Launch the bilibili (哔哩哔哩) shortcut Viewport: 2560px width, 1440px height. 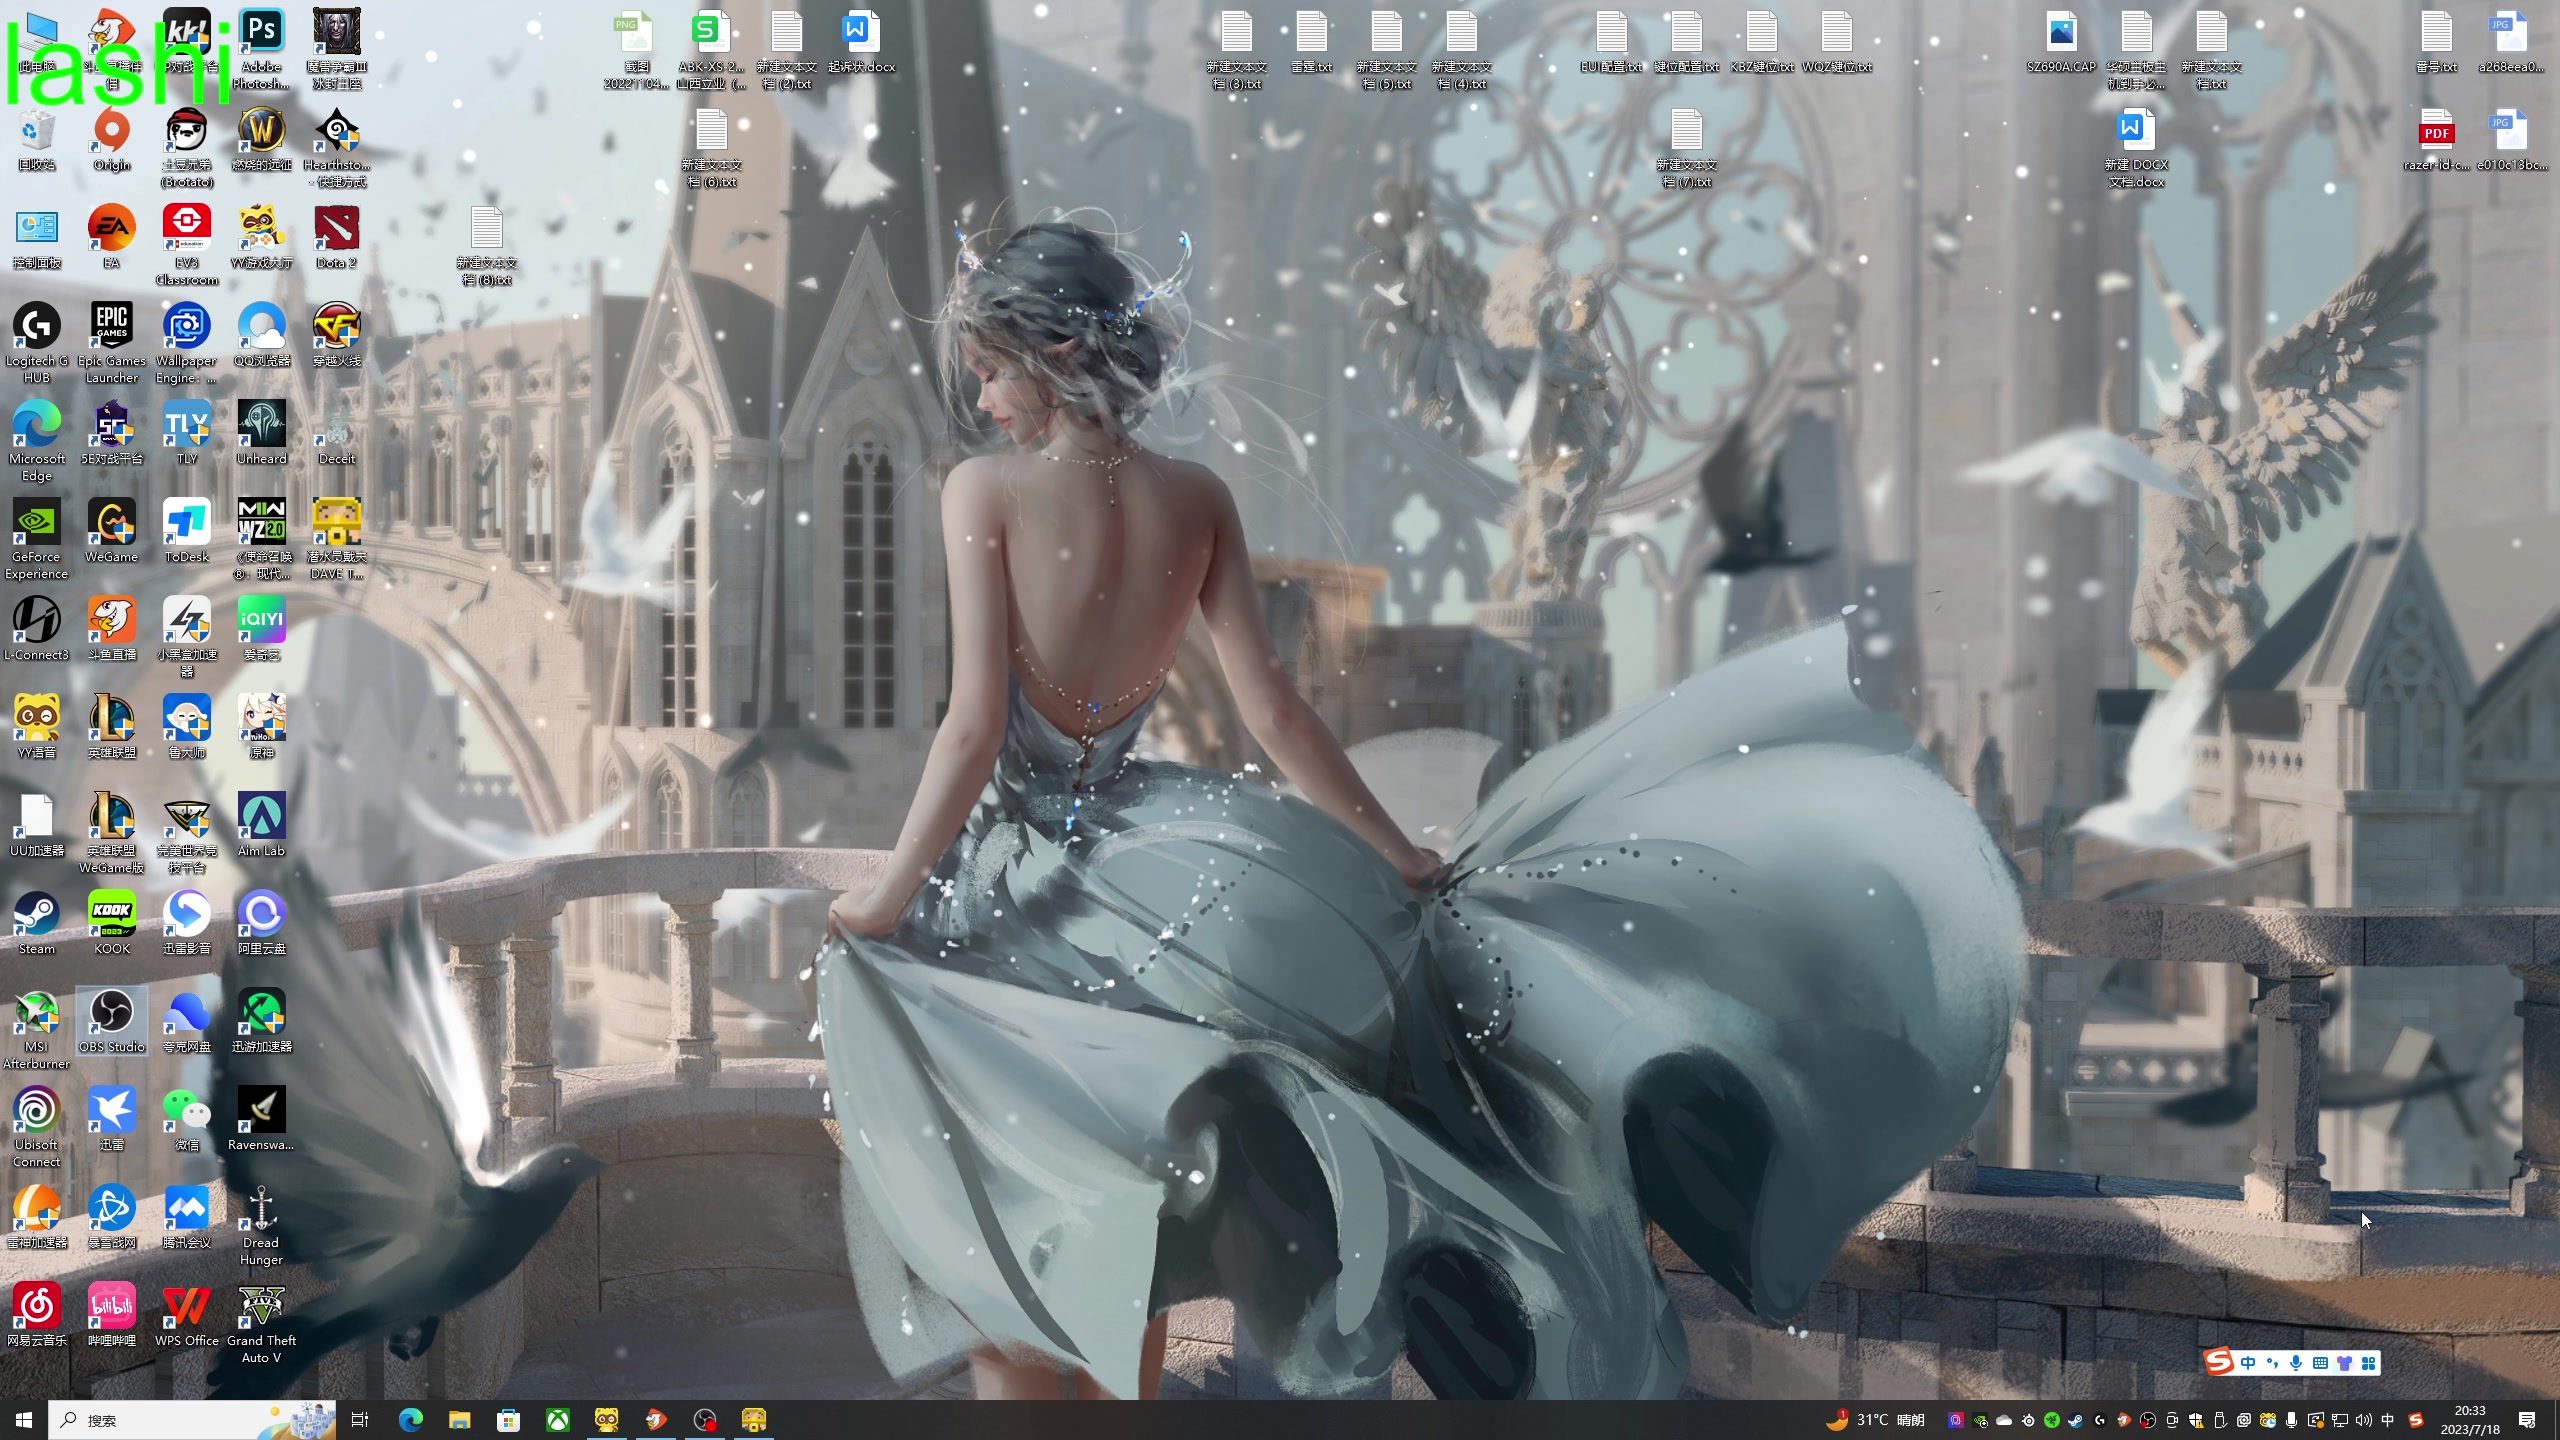click(x=112, y=1315)
